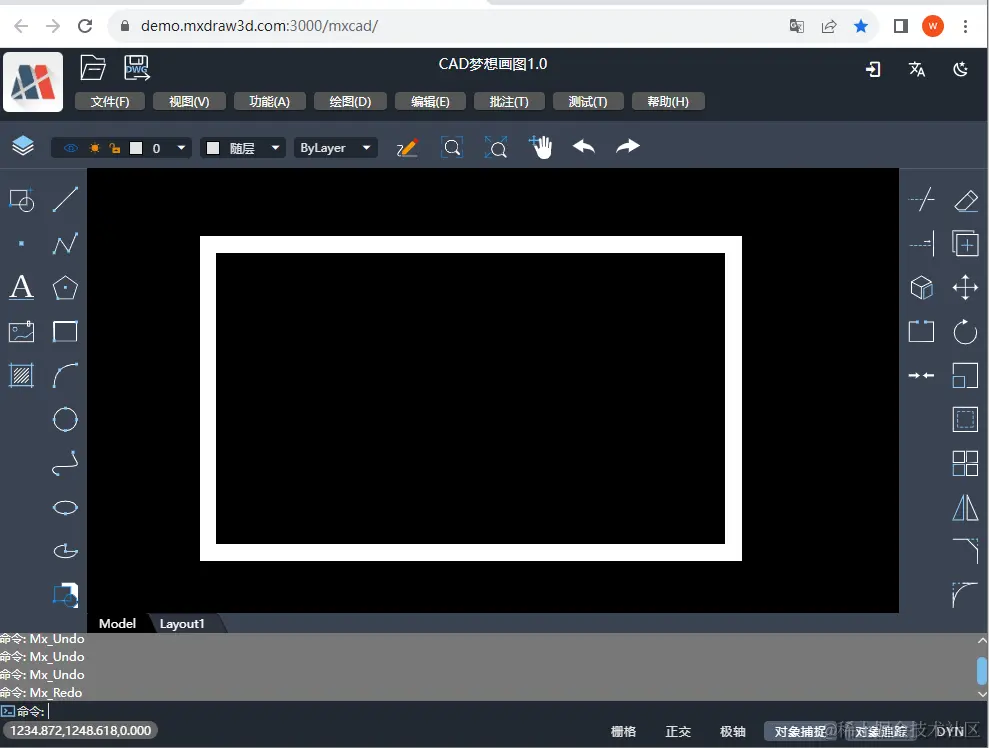Open the 文件(F) menu
The height and width of the screenshot is (748, 989).
click(110, 102)
